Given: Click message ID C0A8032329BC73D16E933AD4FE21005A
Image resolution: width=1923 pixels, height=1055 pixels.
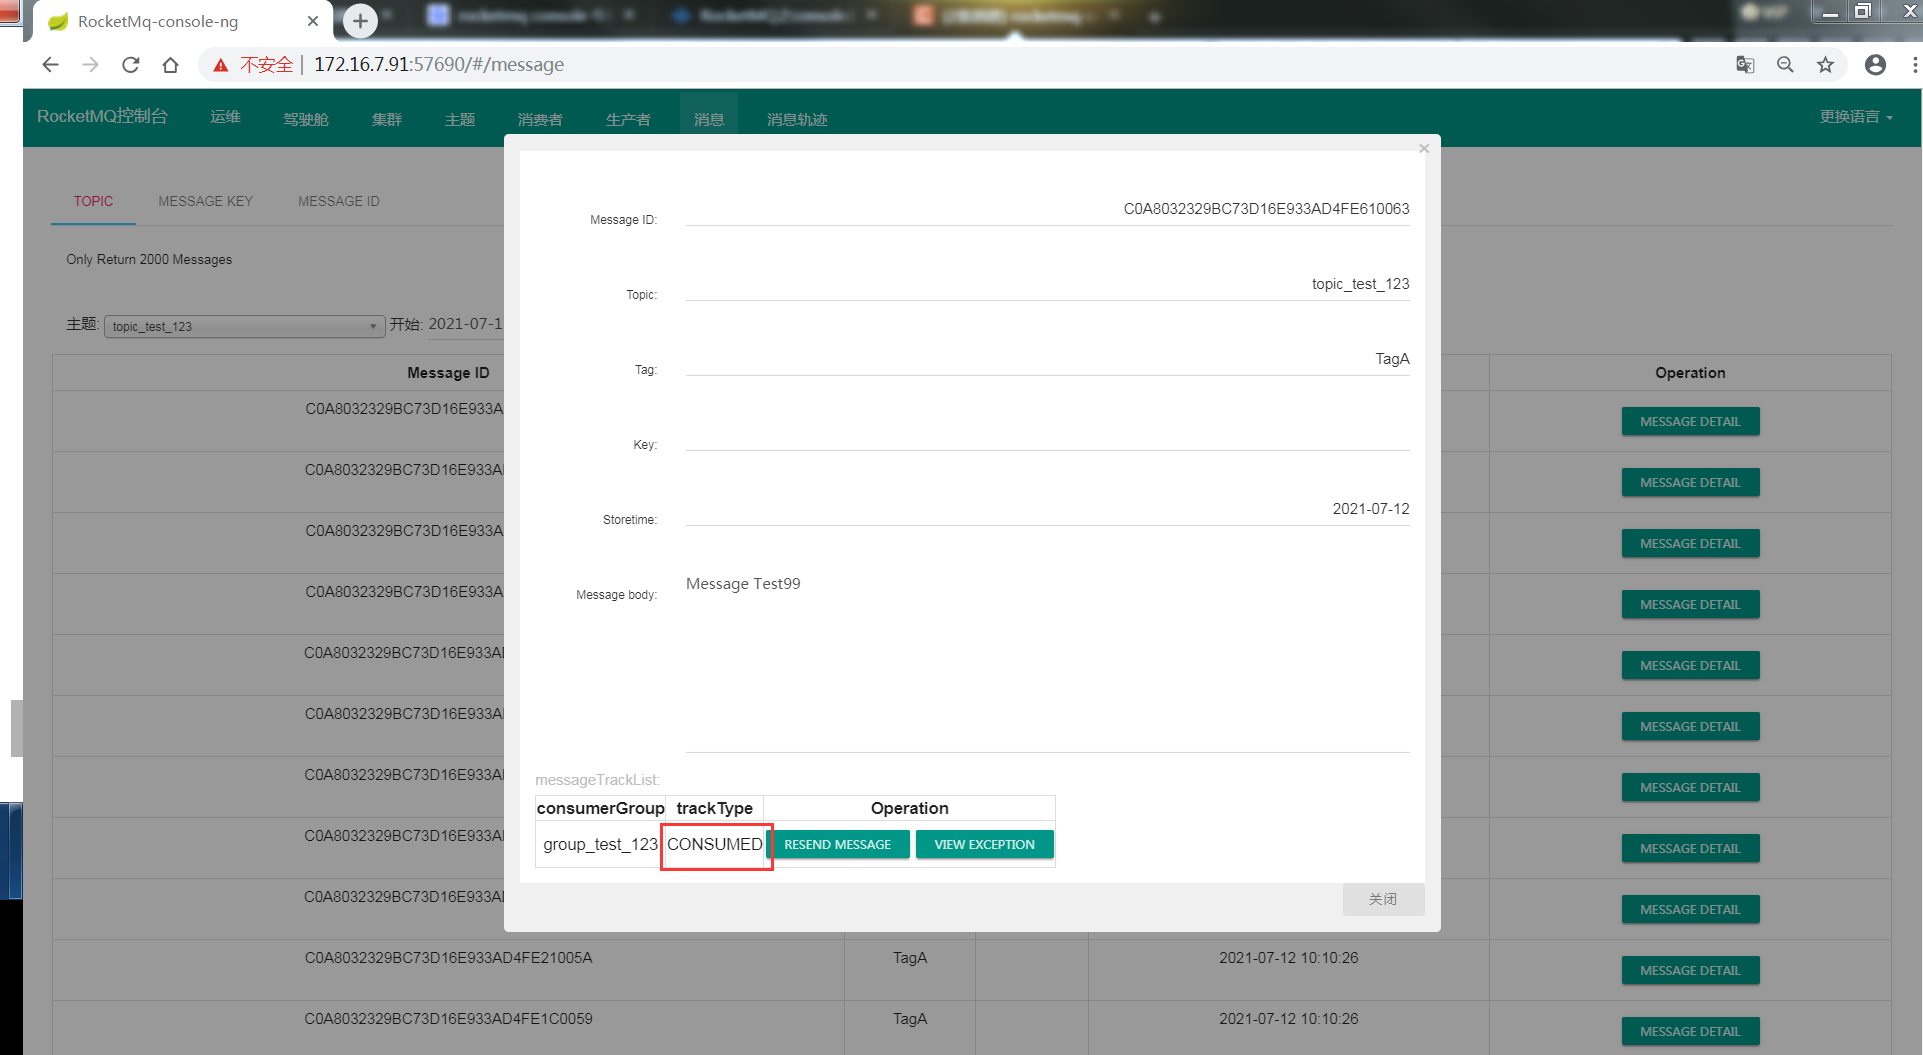Looking at the screenshot, I should coord(448,958).
